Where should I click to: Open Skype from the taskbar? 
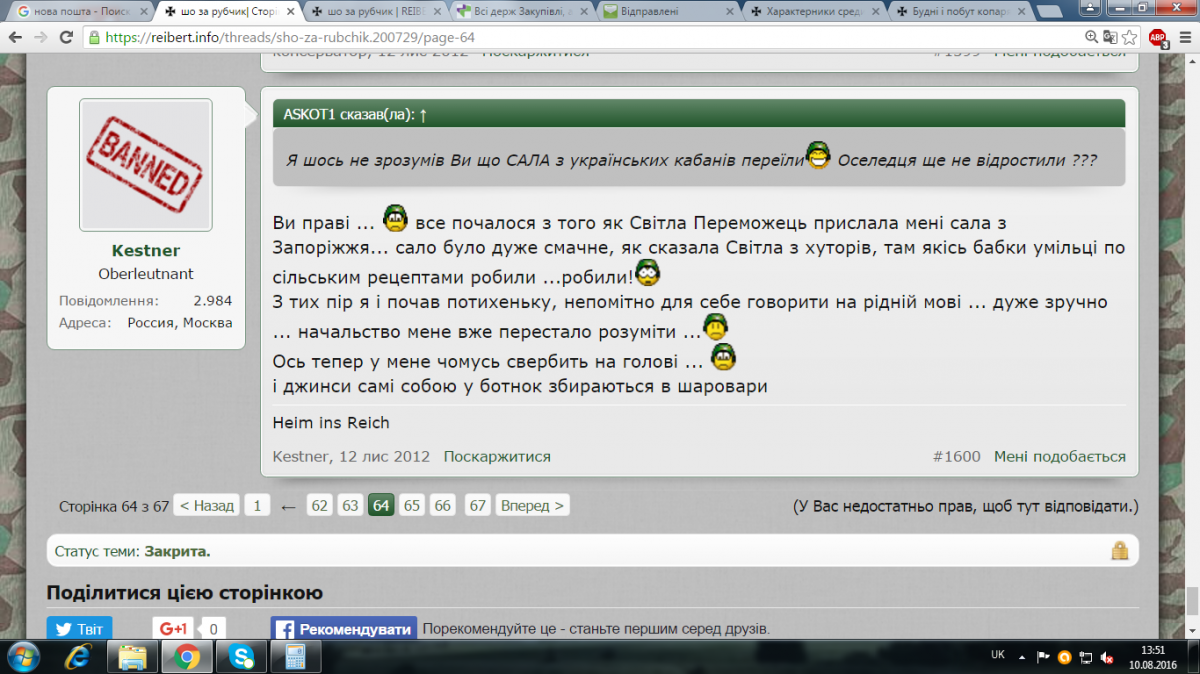click(241, 657)
